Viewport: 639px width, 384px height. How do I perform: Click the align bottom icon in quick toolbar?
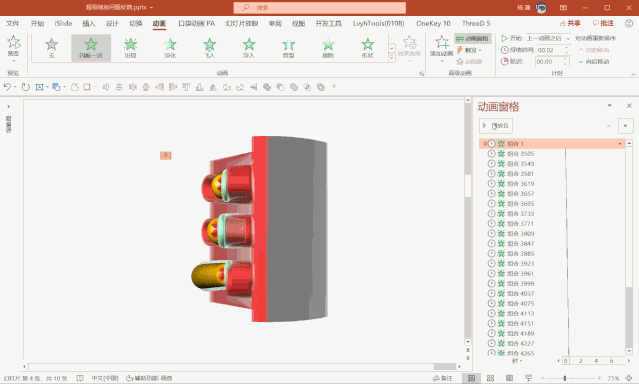point(200,87)
